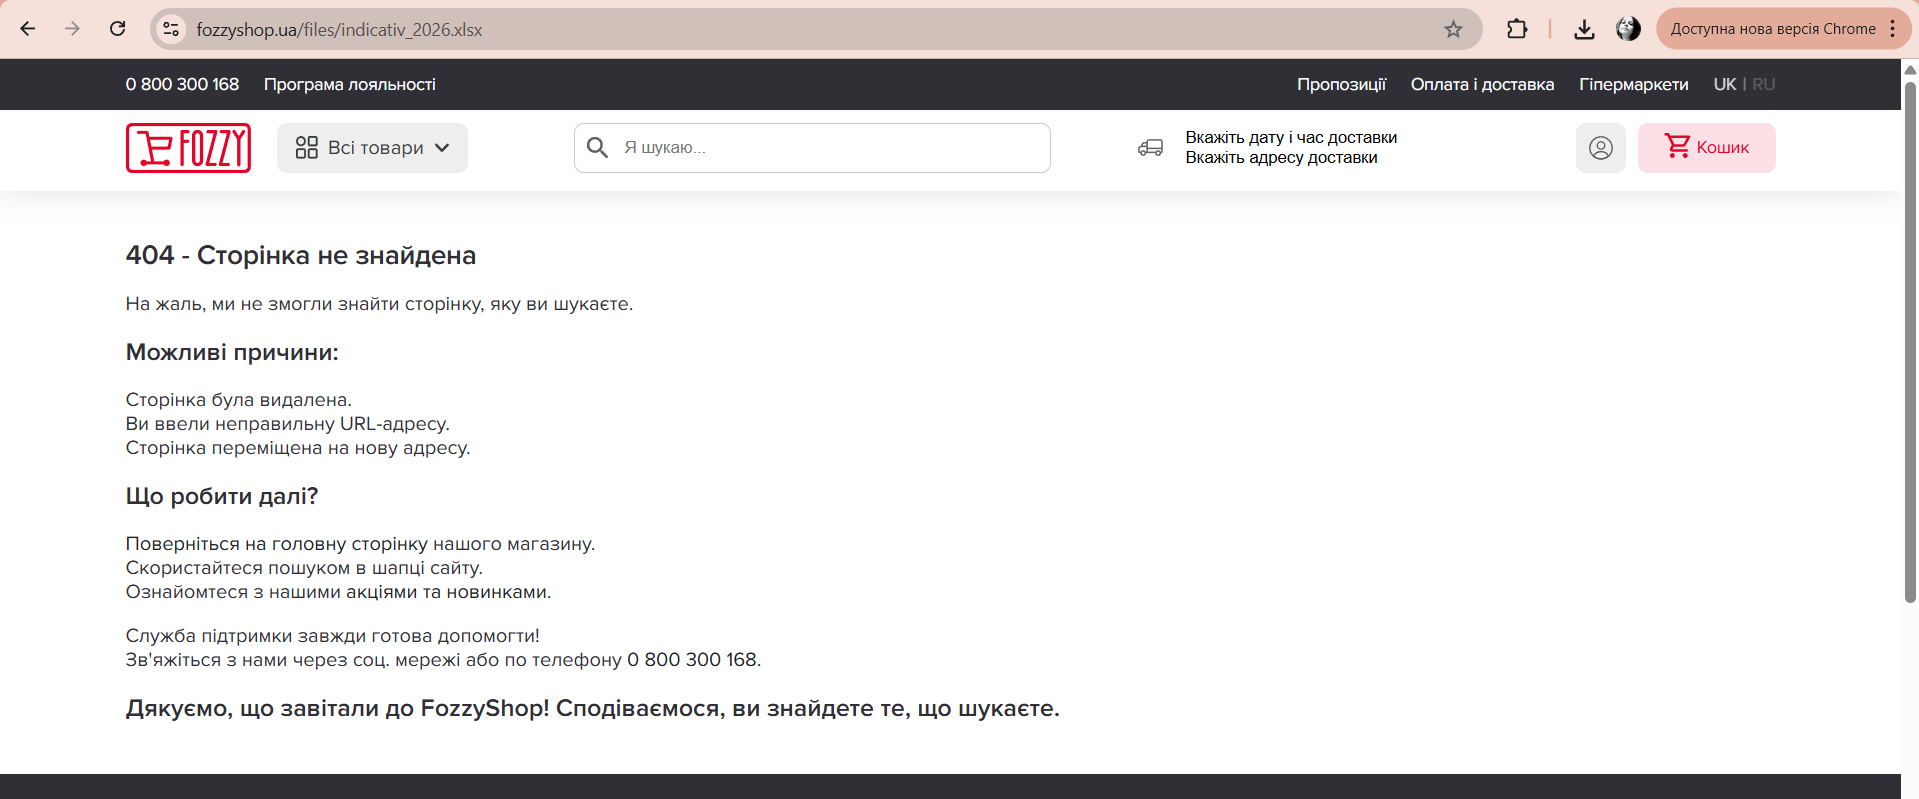The width and height of the screenshot is (1919, 799).
Task: Open the Кошик cart button
Action: click(x=1706, y=148)
